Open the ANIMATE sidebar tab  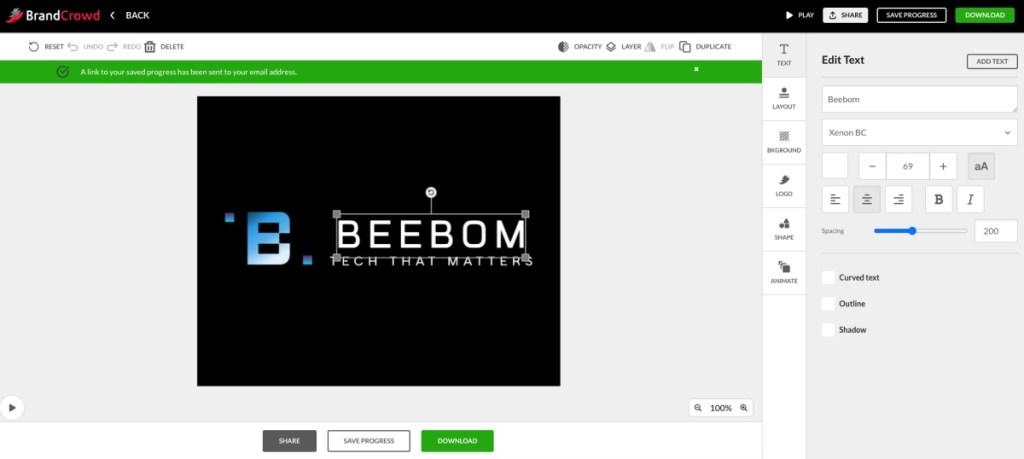[x=784, y=273]
